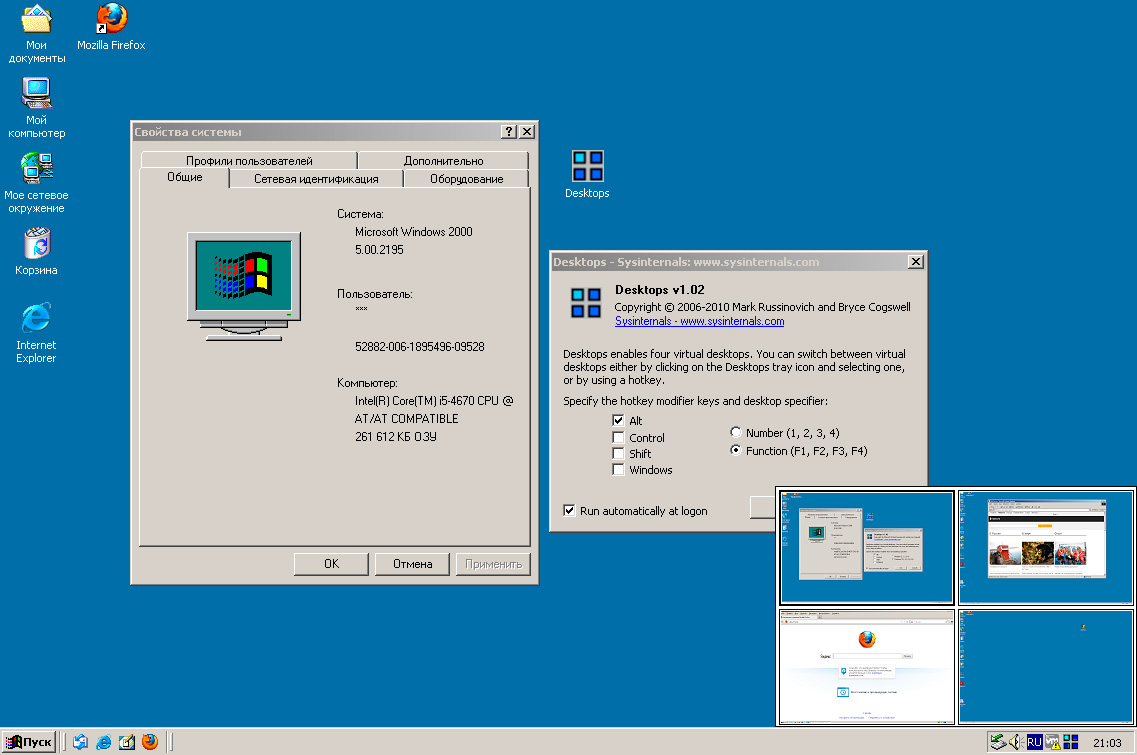Uncheck the Alt modifier checkbox
Screen dimensions: 1137x755
[618, 421]
